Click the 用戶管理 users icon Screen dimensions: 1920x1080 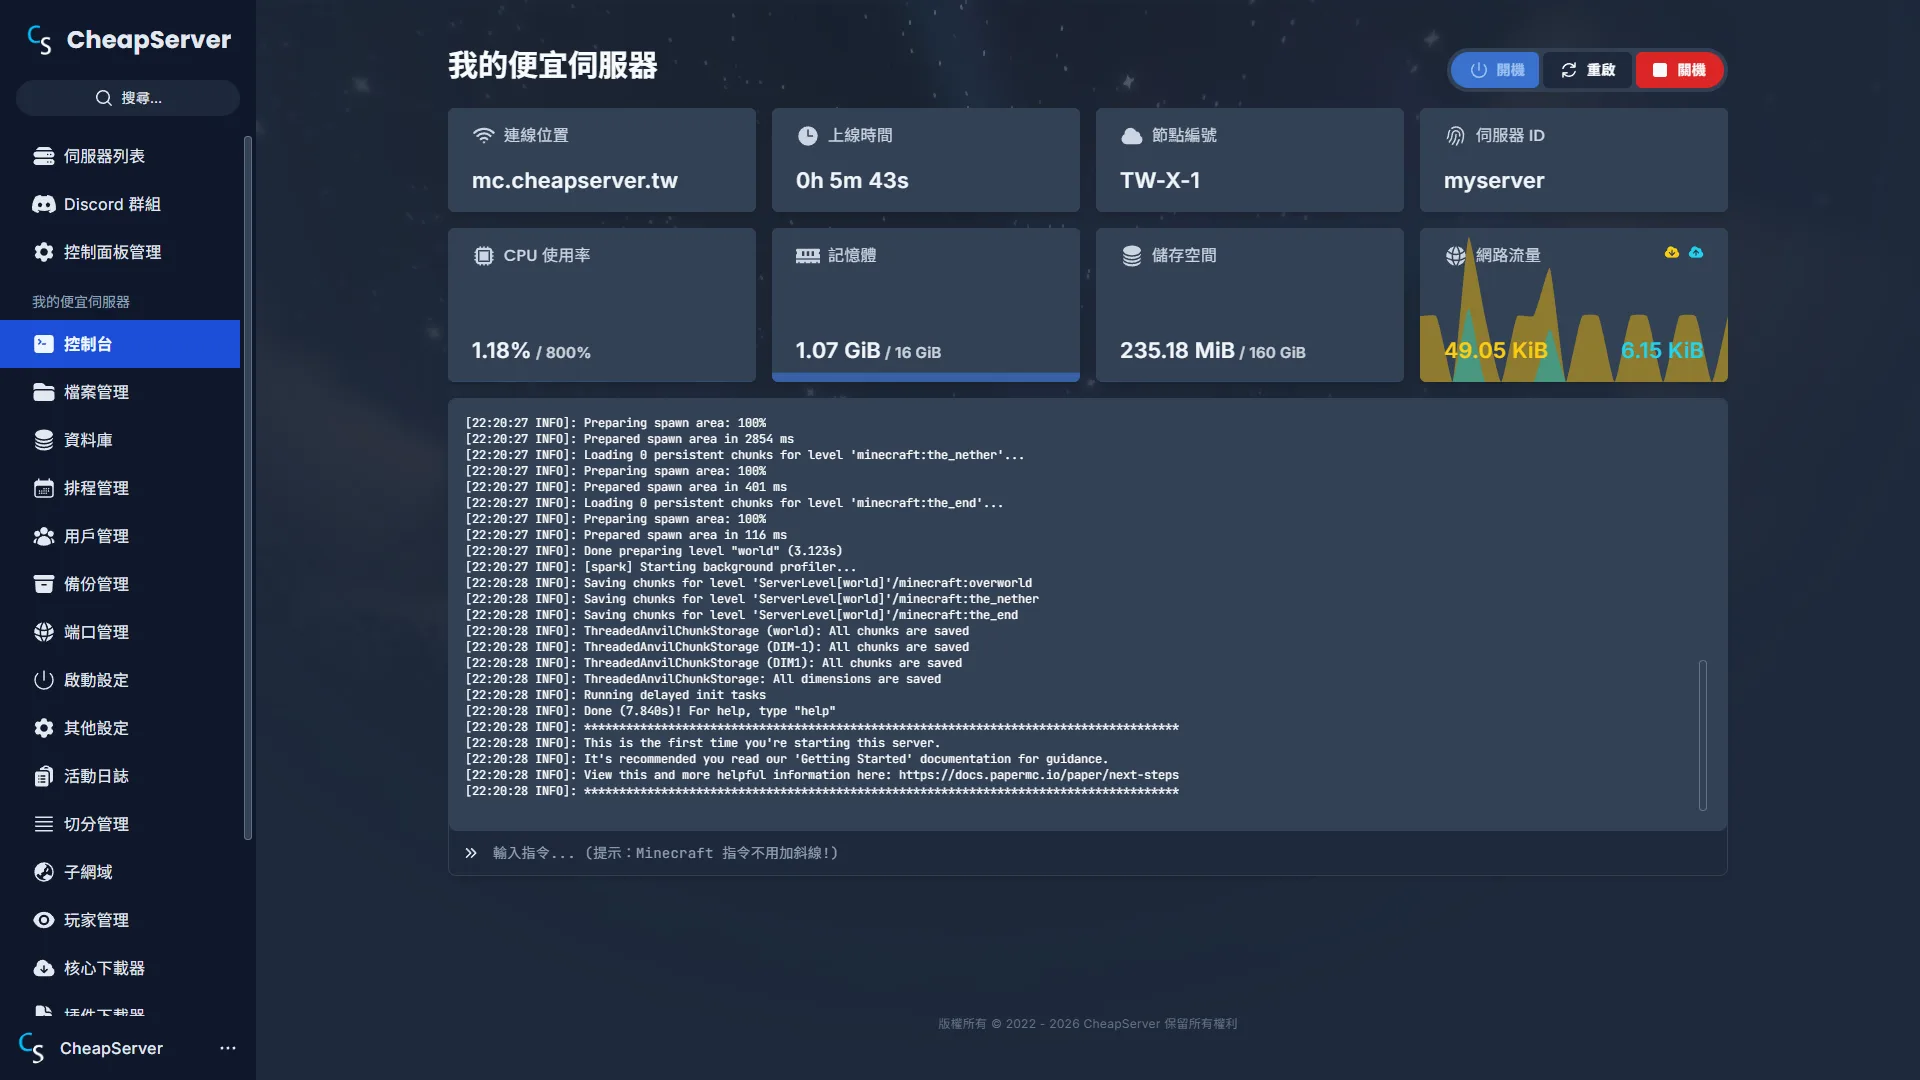pyautogui.click(x=44, y=536)
